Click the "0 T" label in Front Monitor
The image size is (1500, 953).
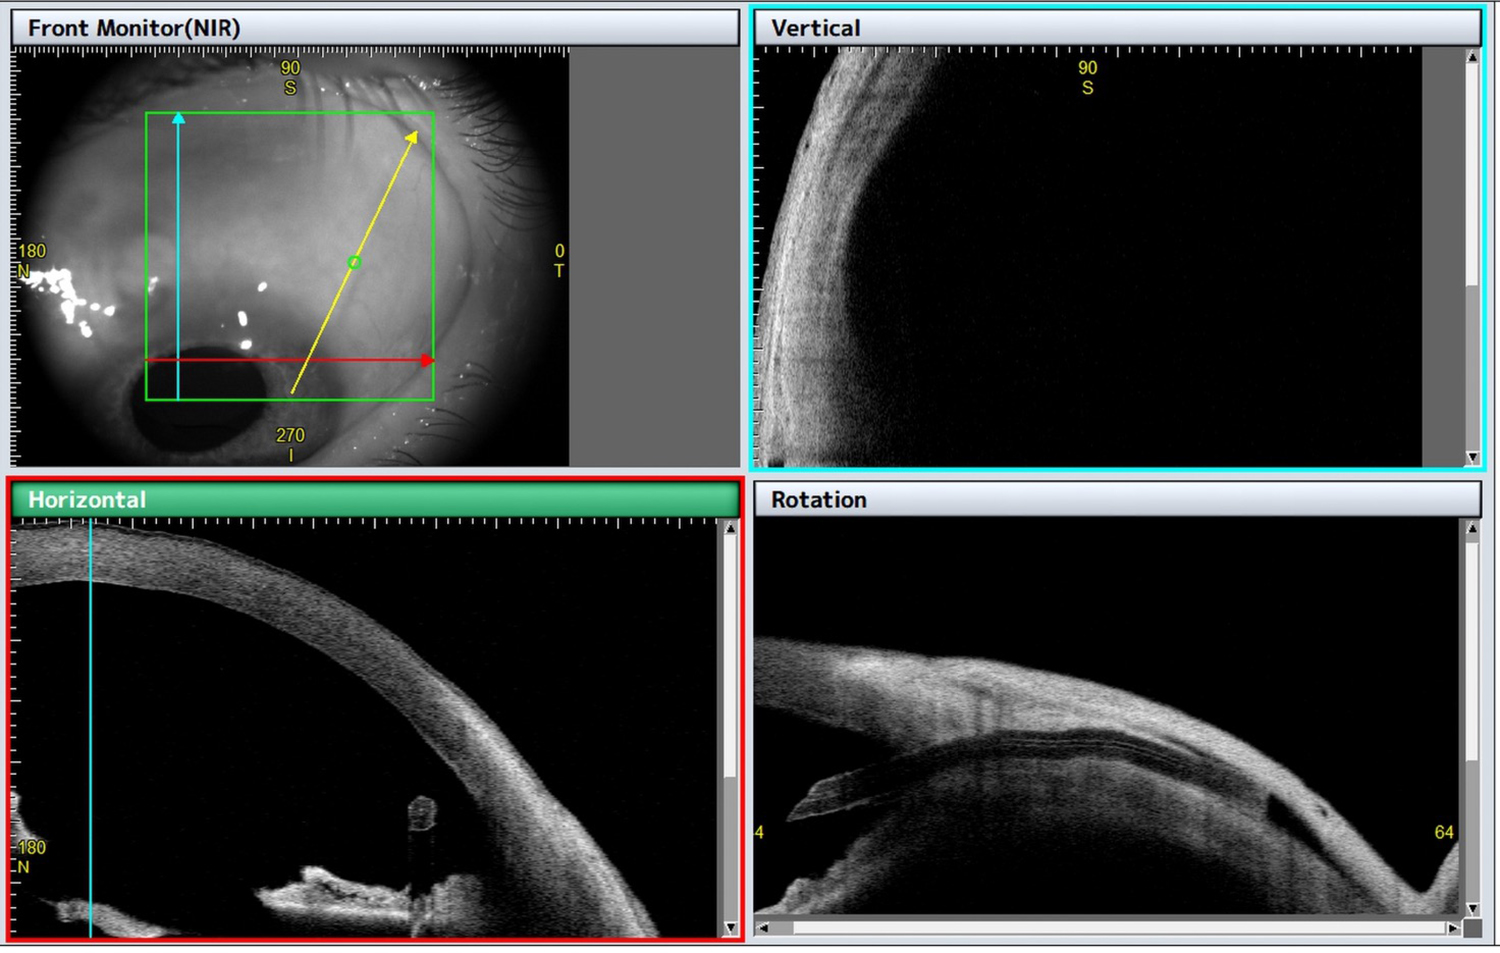coord(559,260)
